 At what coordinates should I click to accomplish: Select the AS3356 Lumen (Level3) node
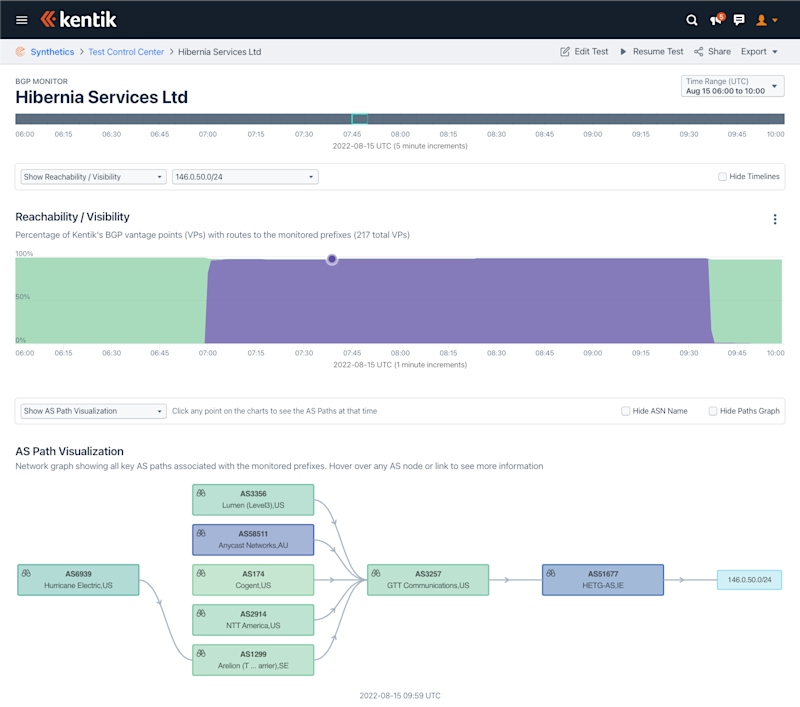[253, 500]
